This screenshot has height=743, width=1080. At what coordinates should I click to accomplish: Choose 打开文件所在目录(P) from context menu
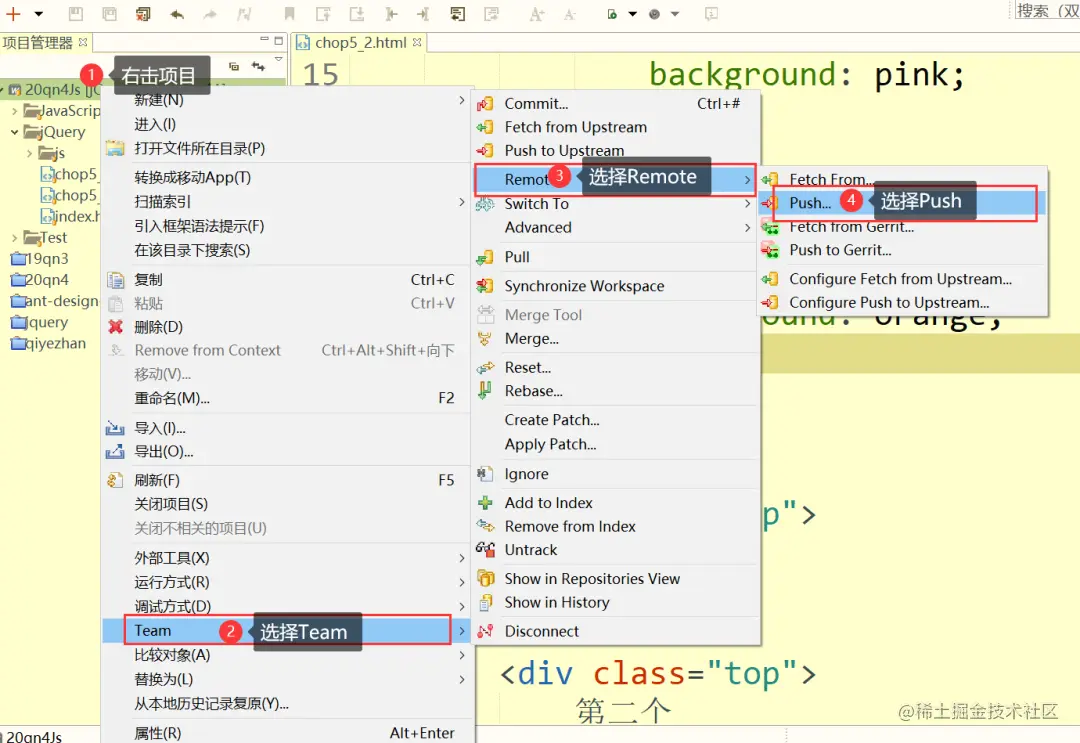coord(286,149)
